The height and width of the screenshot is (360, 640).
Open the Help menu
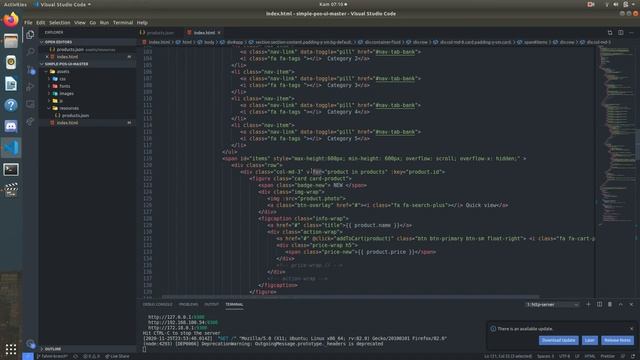coord(142,22)
